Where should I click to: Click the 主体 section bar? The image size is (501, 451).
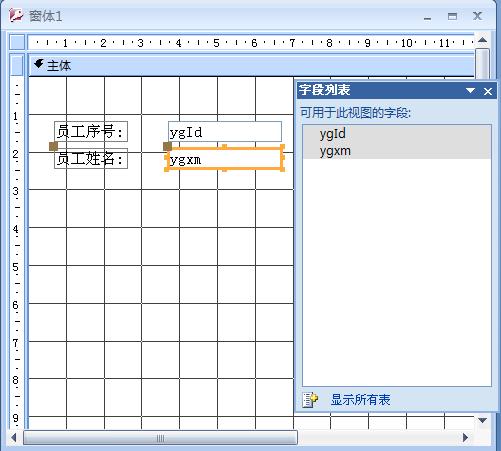click(252, 65)
